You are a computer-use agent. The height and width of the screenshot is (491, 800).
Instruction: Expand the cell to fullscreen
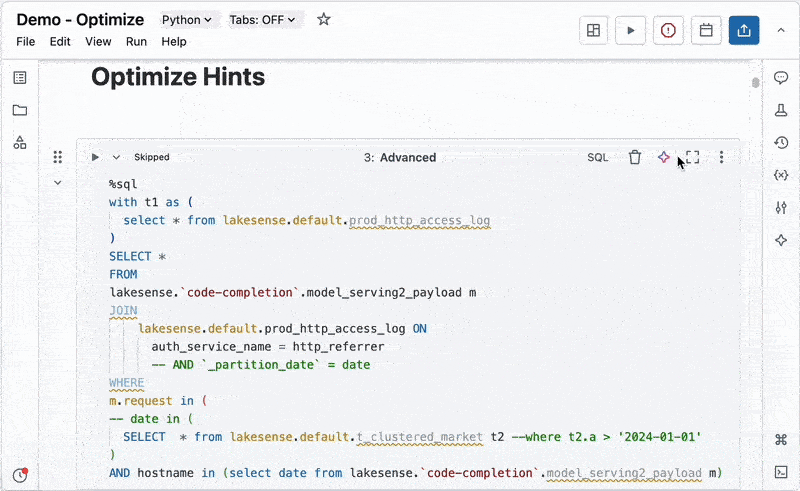tap(692, 157)
